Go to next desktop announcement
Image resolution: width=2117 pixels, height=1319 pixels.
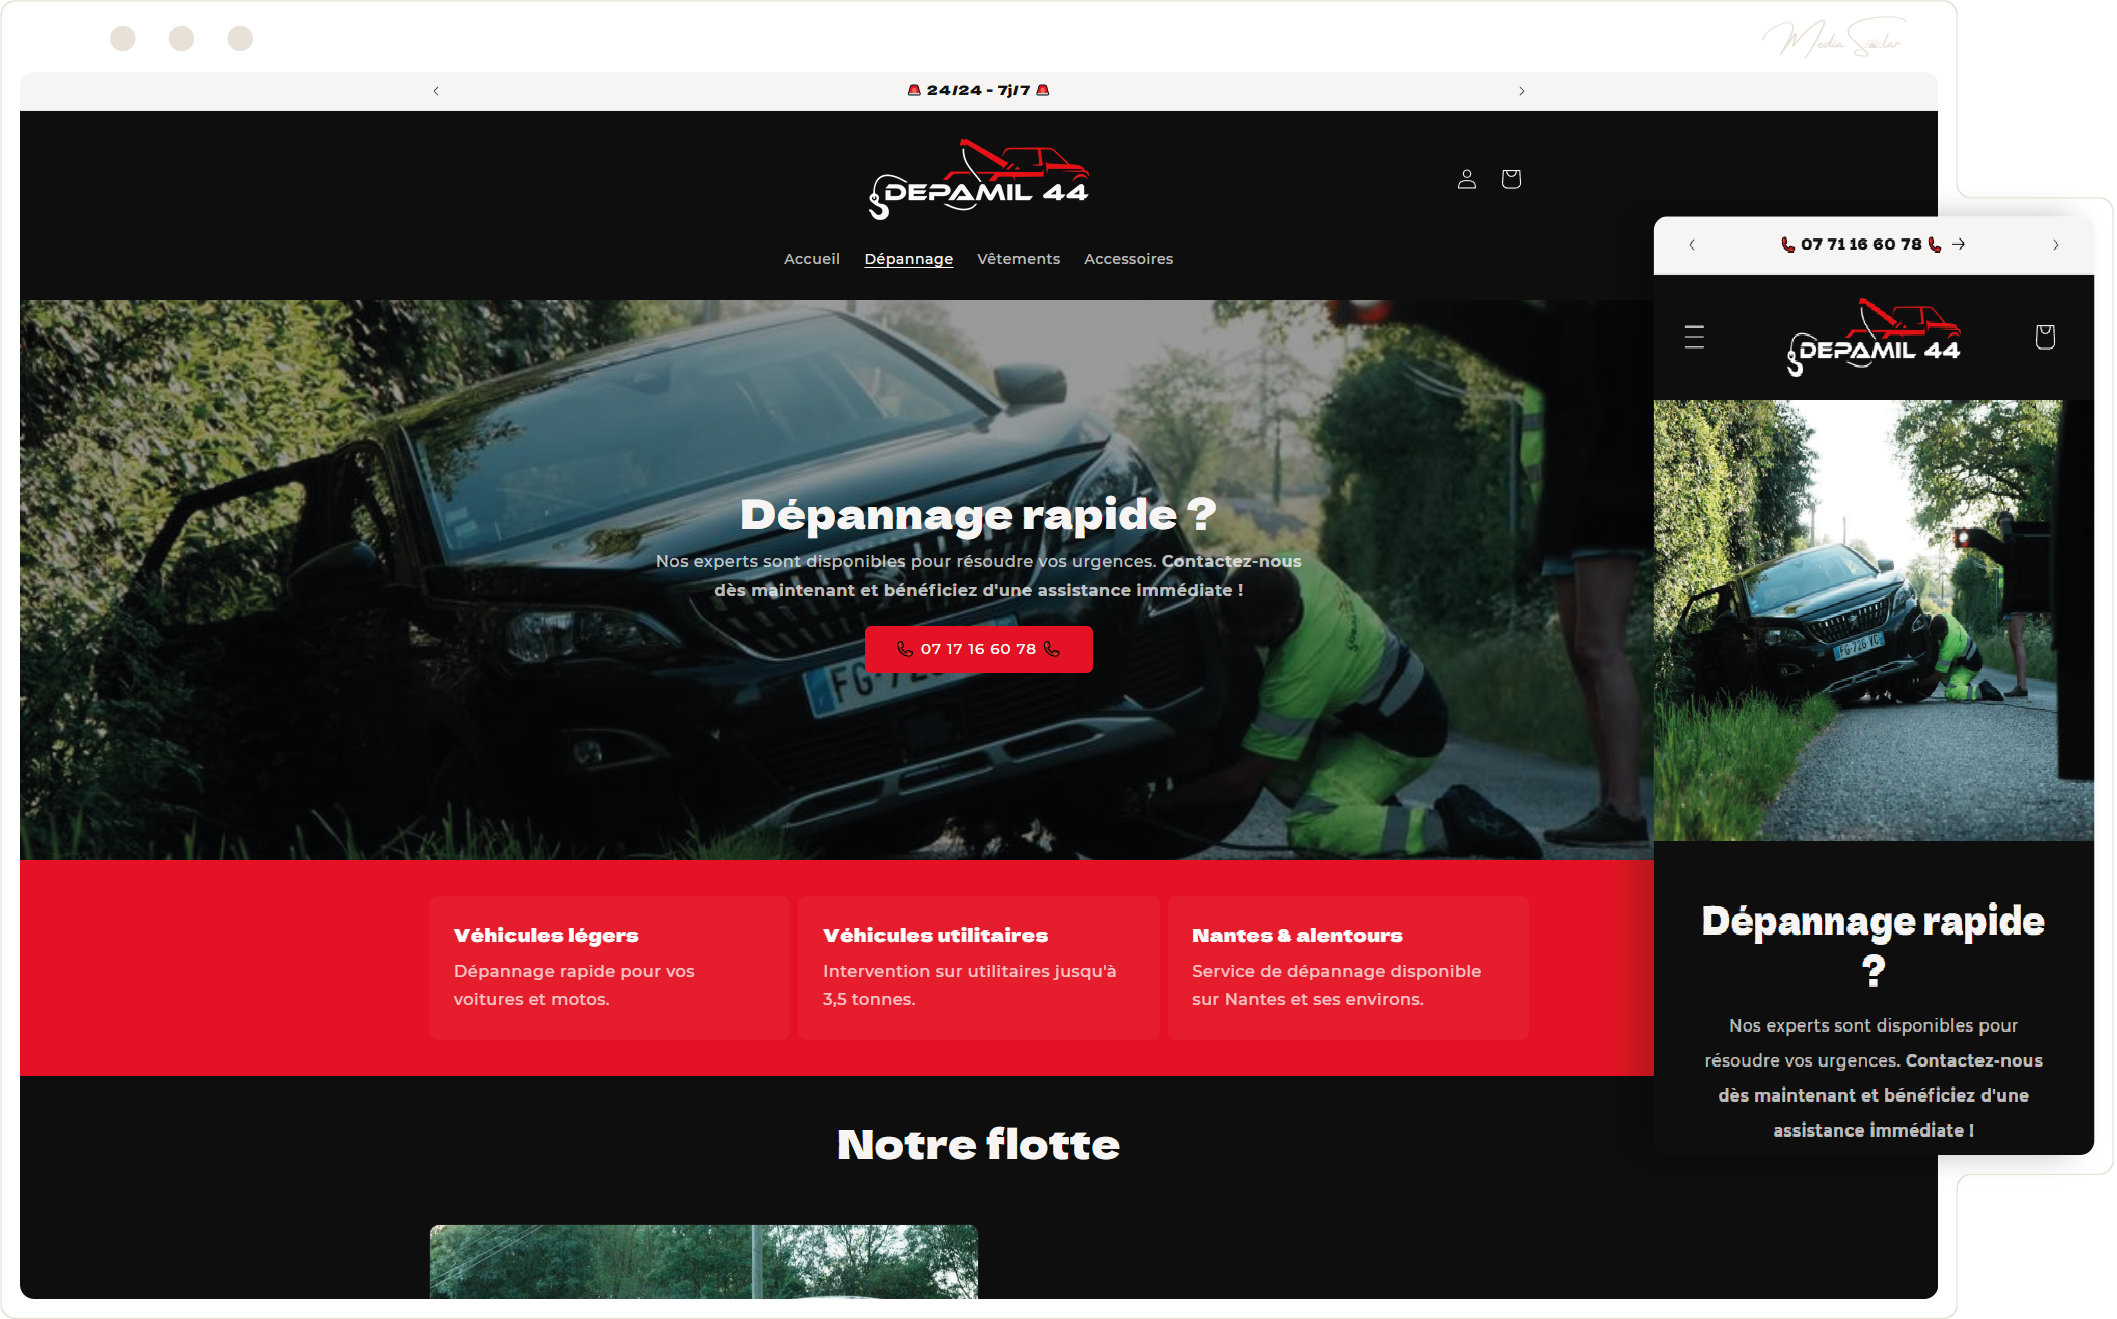point(1521,91)
